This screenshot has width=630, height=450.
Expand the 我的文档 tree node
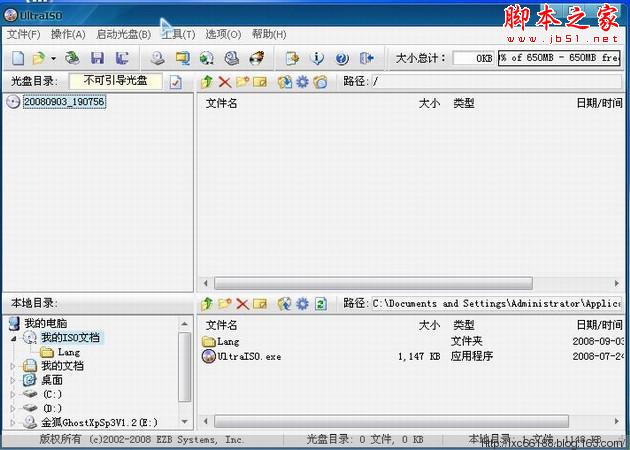click(x=13, y=366)
